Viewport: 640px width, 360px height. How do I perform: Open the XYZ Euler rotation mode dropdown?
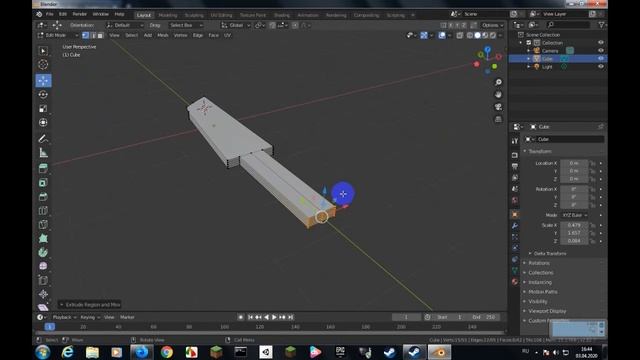point(574,215)
